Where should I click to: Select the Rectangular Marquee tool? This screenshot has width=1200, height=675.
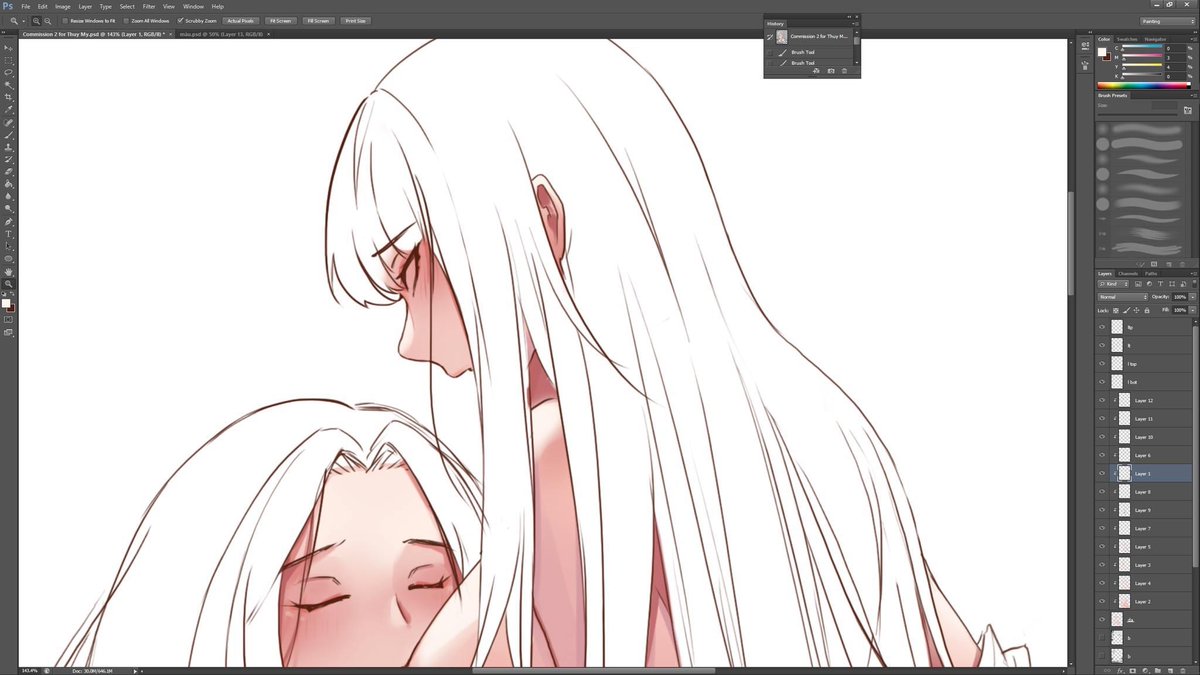click(9, 60)
